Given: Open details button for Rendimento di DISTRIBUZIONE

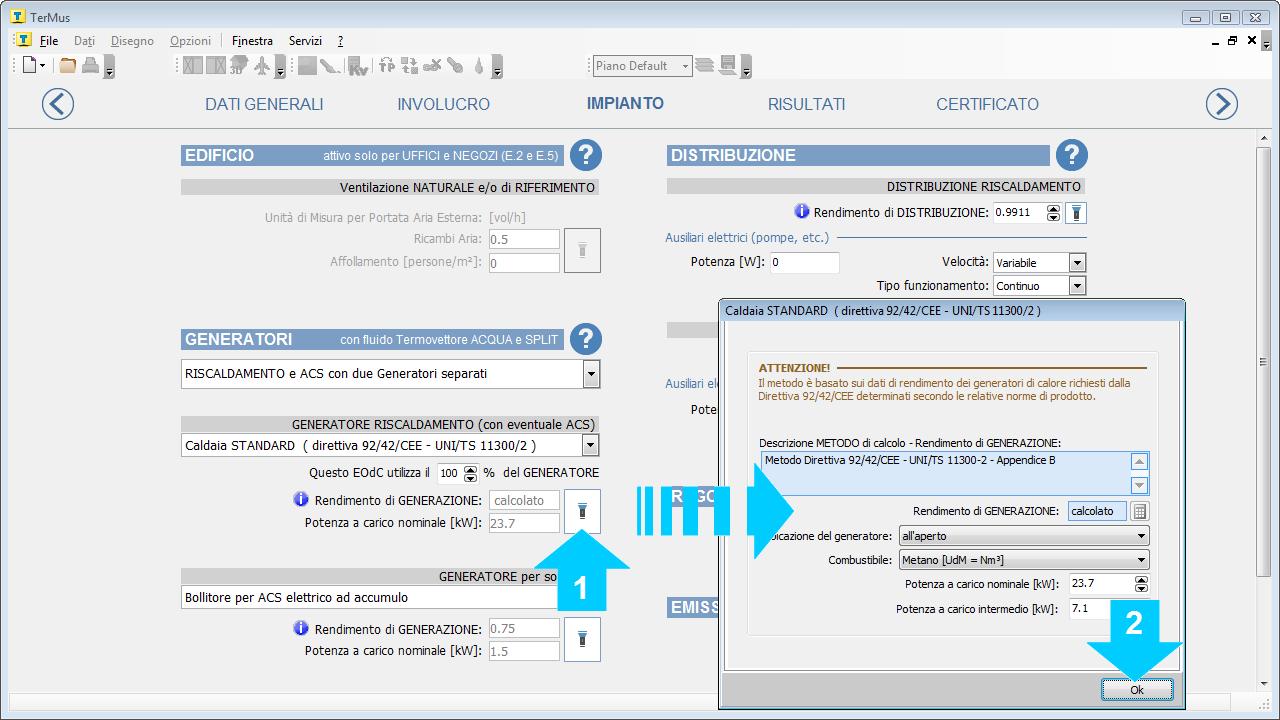Looking at the screenshot, I should tap(1076, 213).
